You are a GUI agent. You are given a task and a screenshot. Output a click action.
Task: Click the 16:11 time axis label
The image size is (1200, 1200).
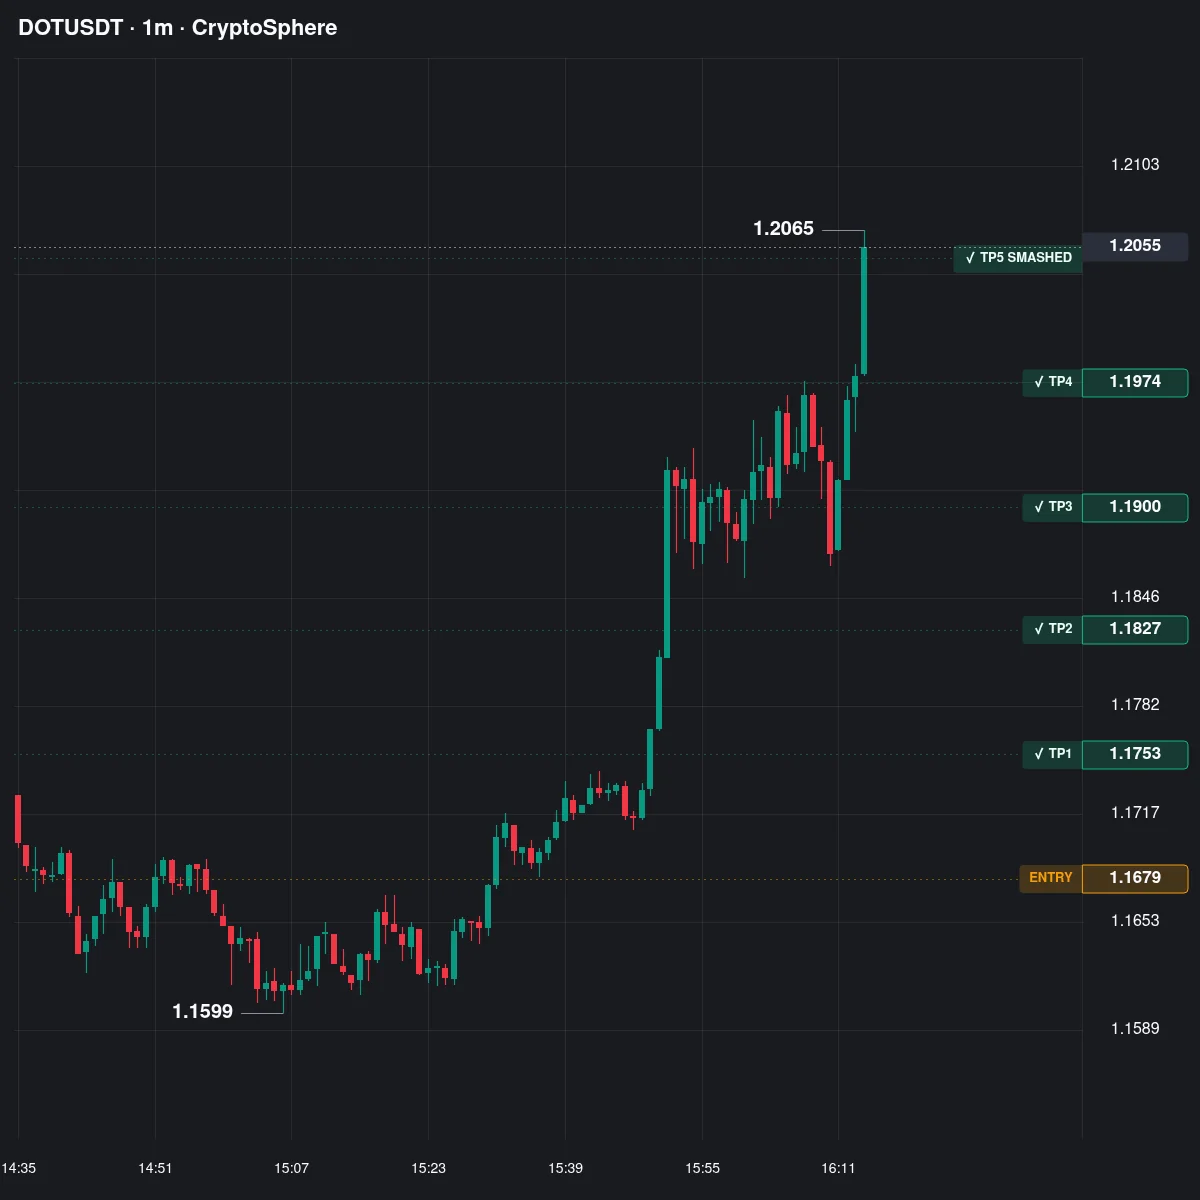(838, 1168)
